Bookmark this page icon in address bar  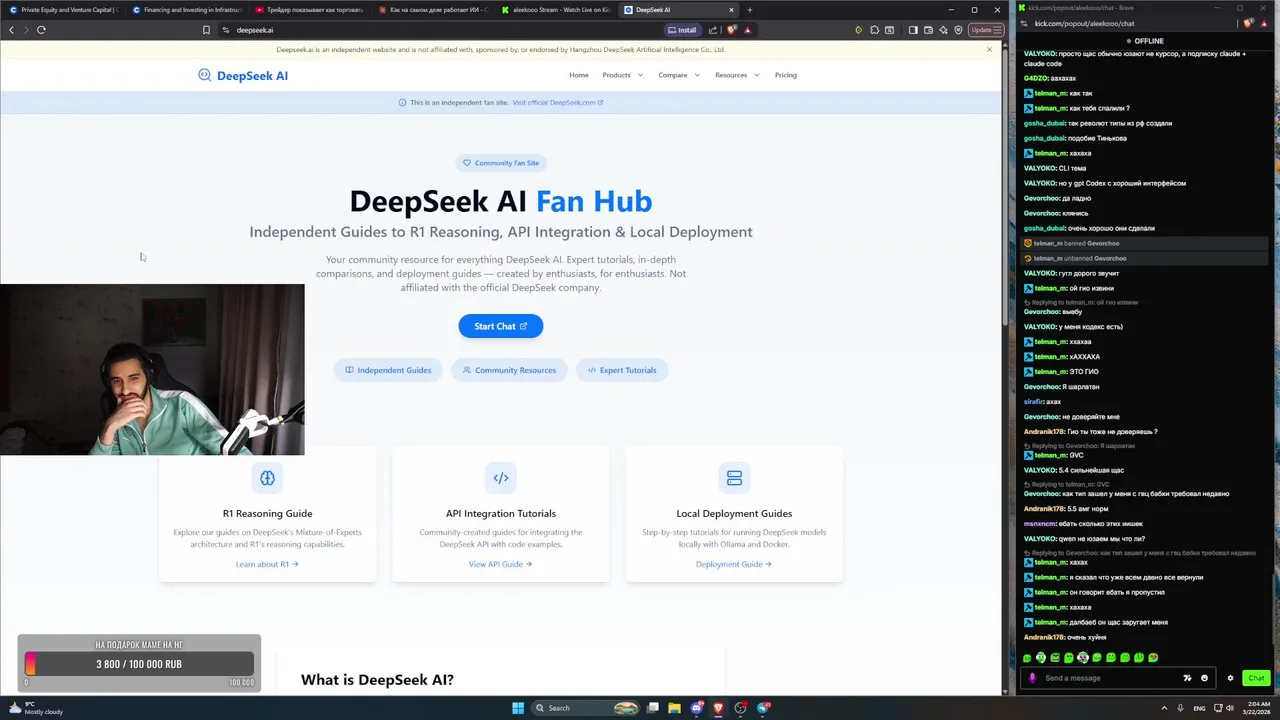207,30
